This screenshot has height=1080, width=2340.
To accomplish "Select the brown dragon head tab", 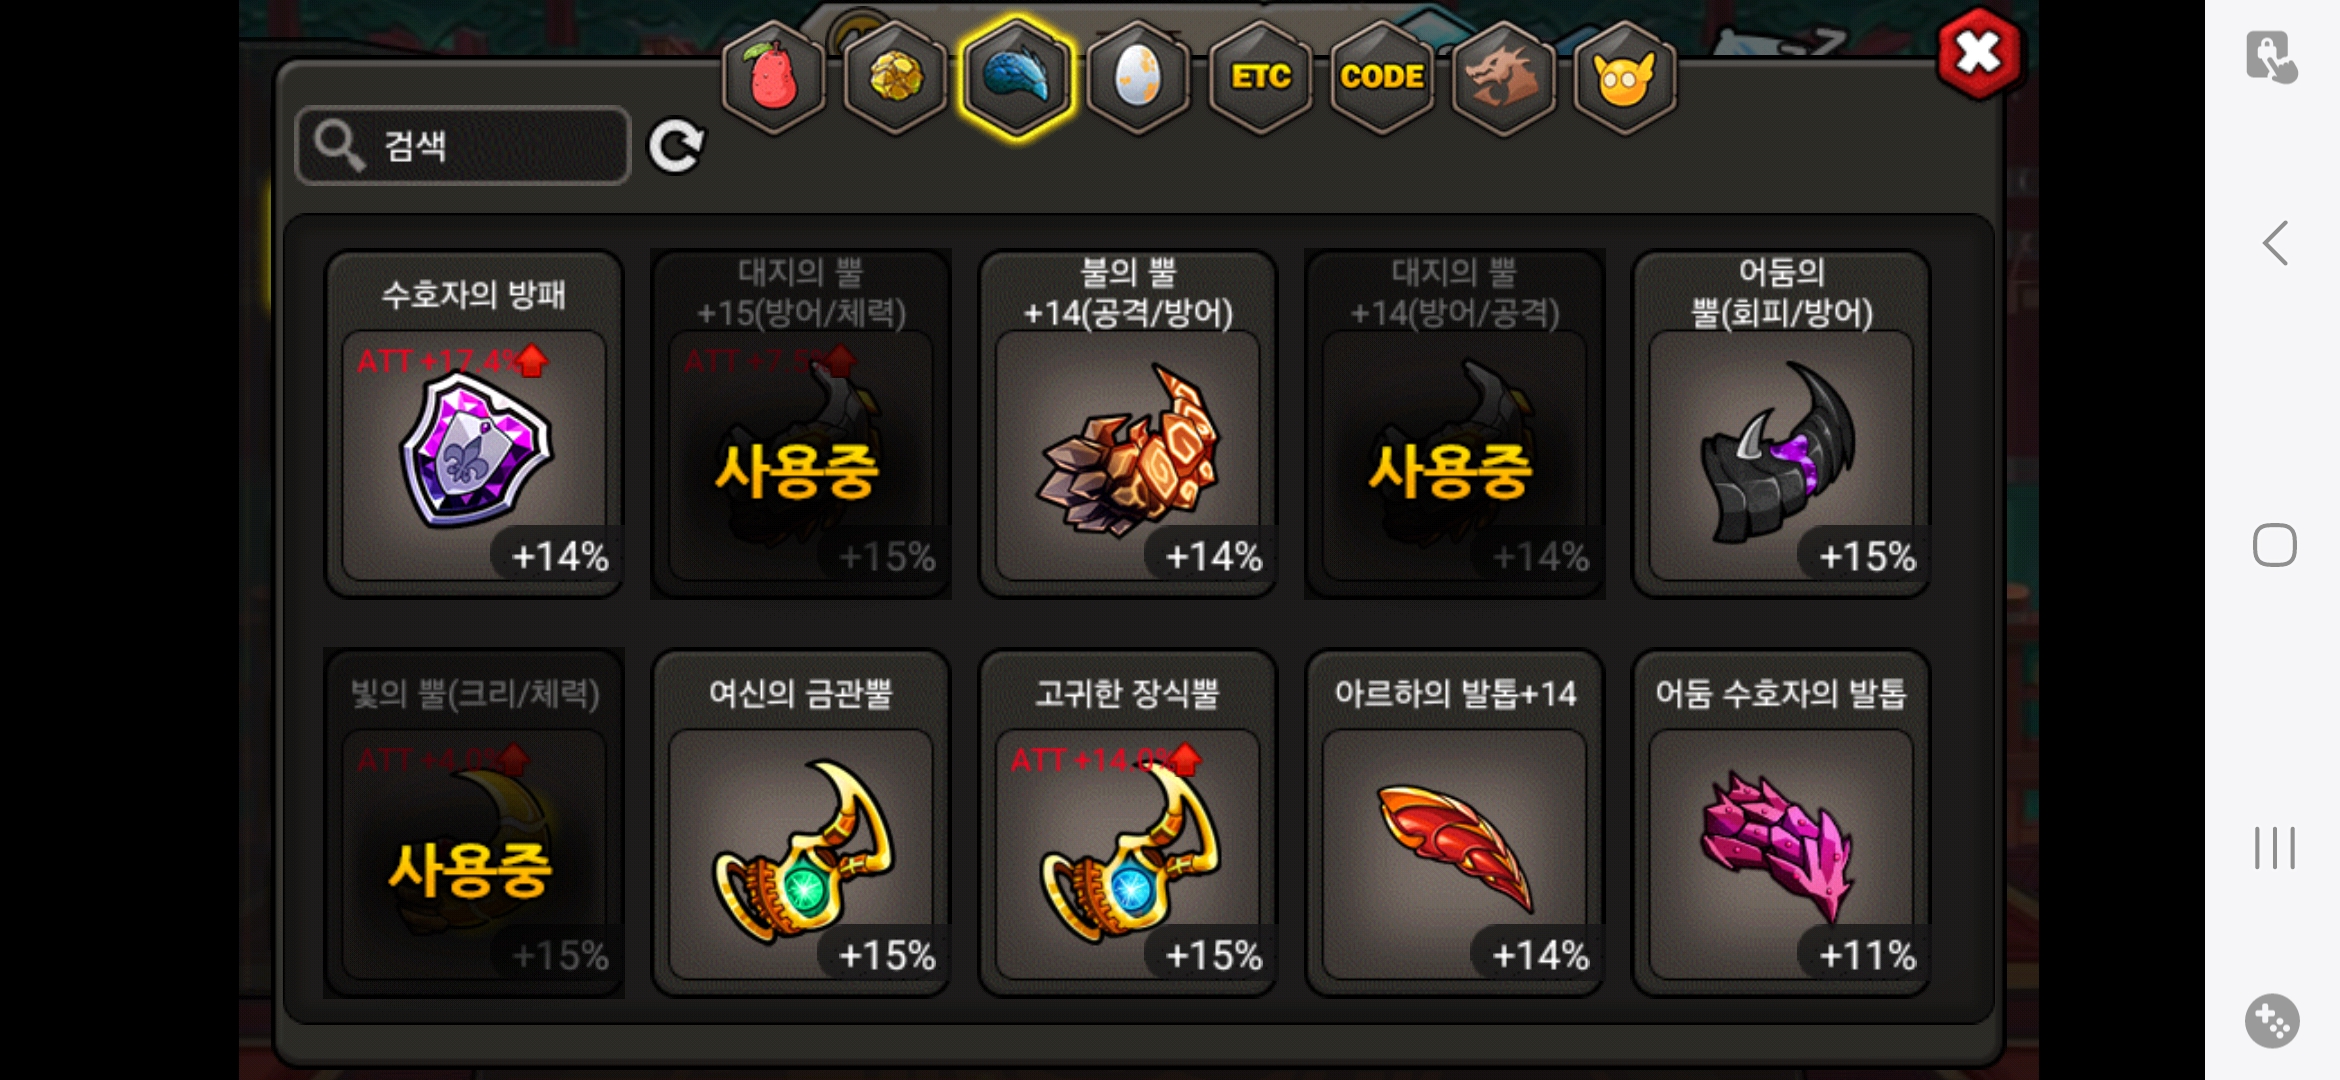I will pos(1503,77).
